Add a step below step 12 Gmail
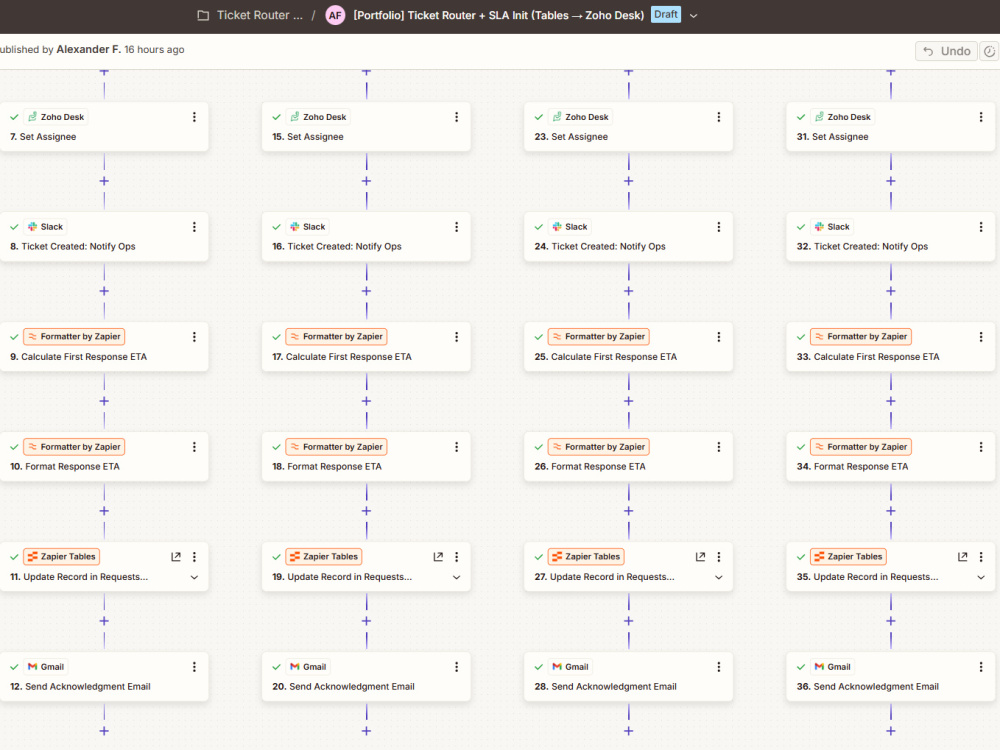Screen dimensions: 1000x750 coord(104,731)
